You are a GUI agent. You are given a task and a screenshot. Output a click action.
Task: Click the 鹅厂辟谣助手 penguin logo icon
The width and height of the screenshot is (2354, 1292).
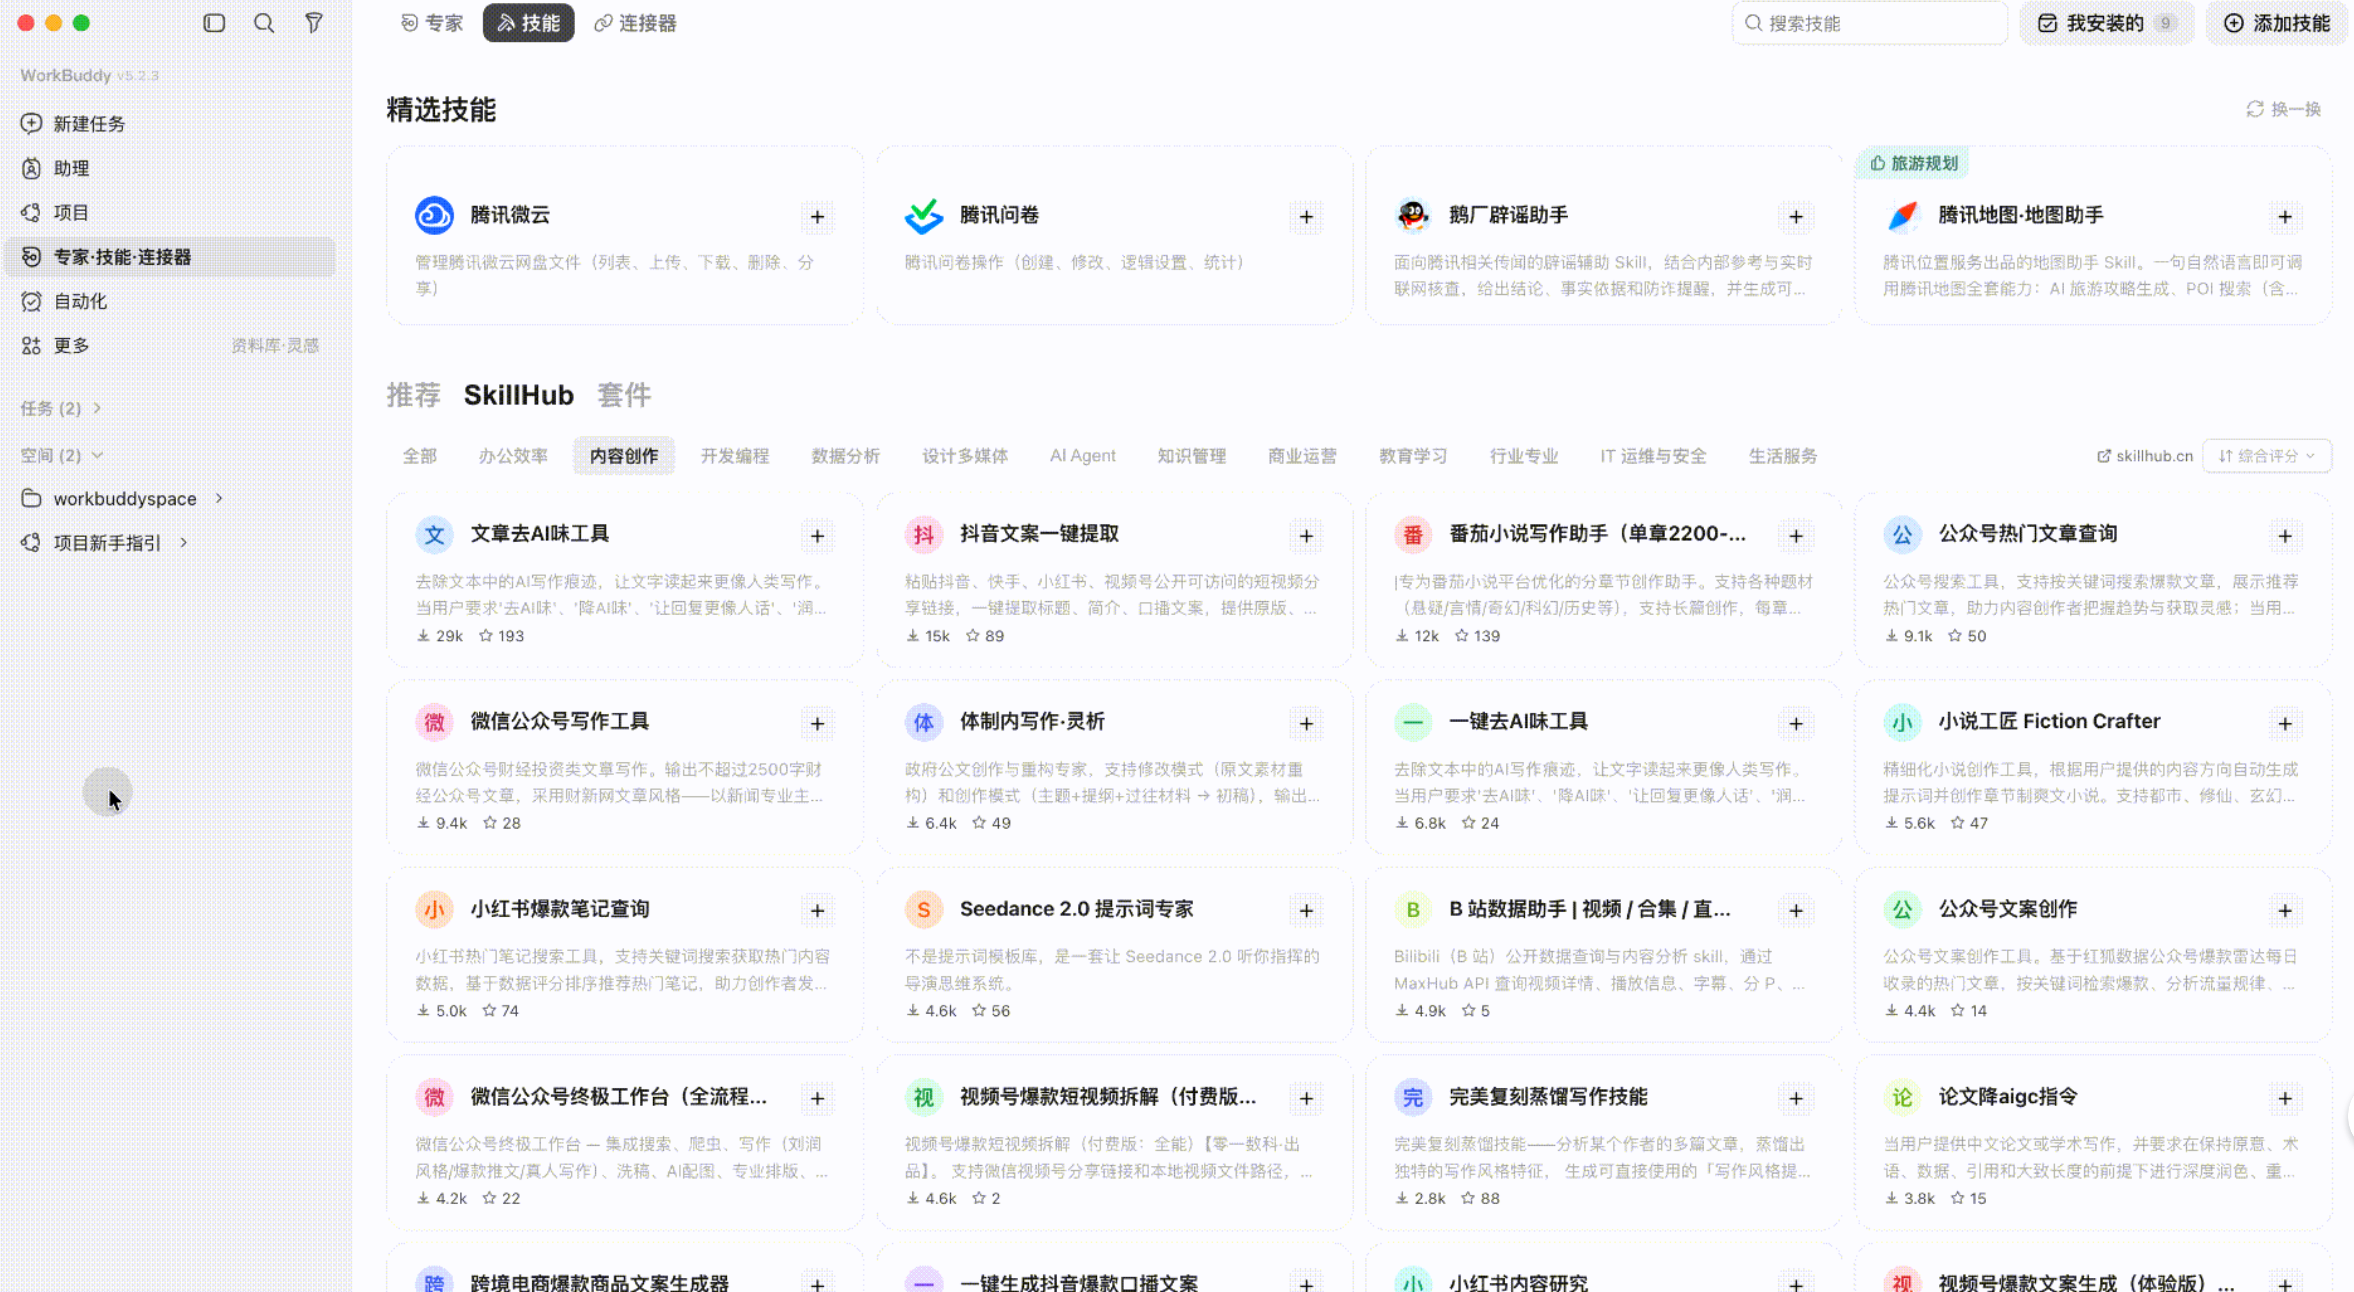pos(1413,215)
